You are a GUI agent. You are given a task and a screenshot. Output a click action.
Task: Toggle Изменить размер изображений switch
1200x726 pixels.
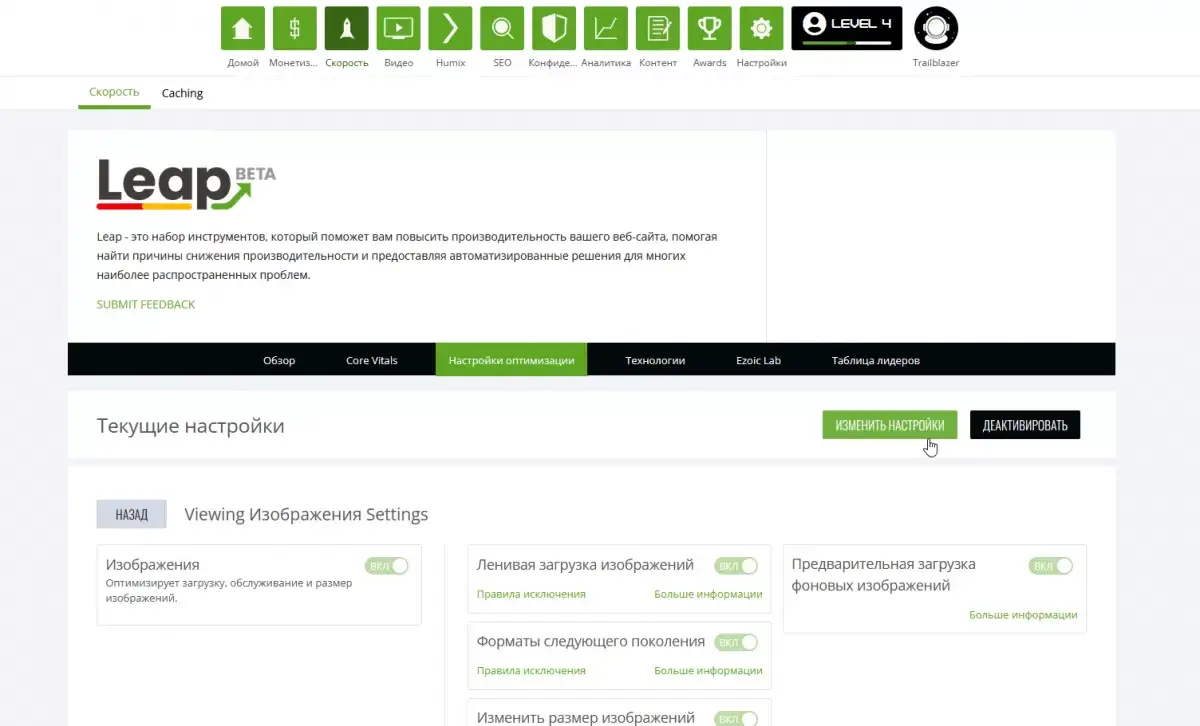pos(736,718)
